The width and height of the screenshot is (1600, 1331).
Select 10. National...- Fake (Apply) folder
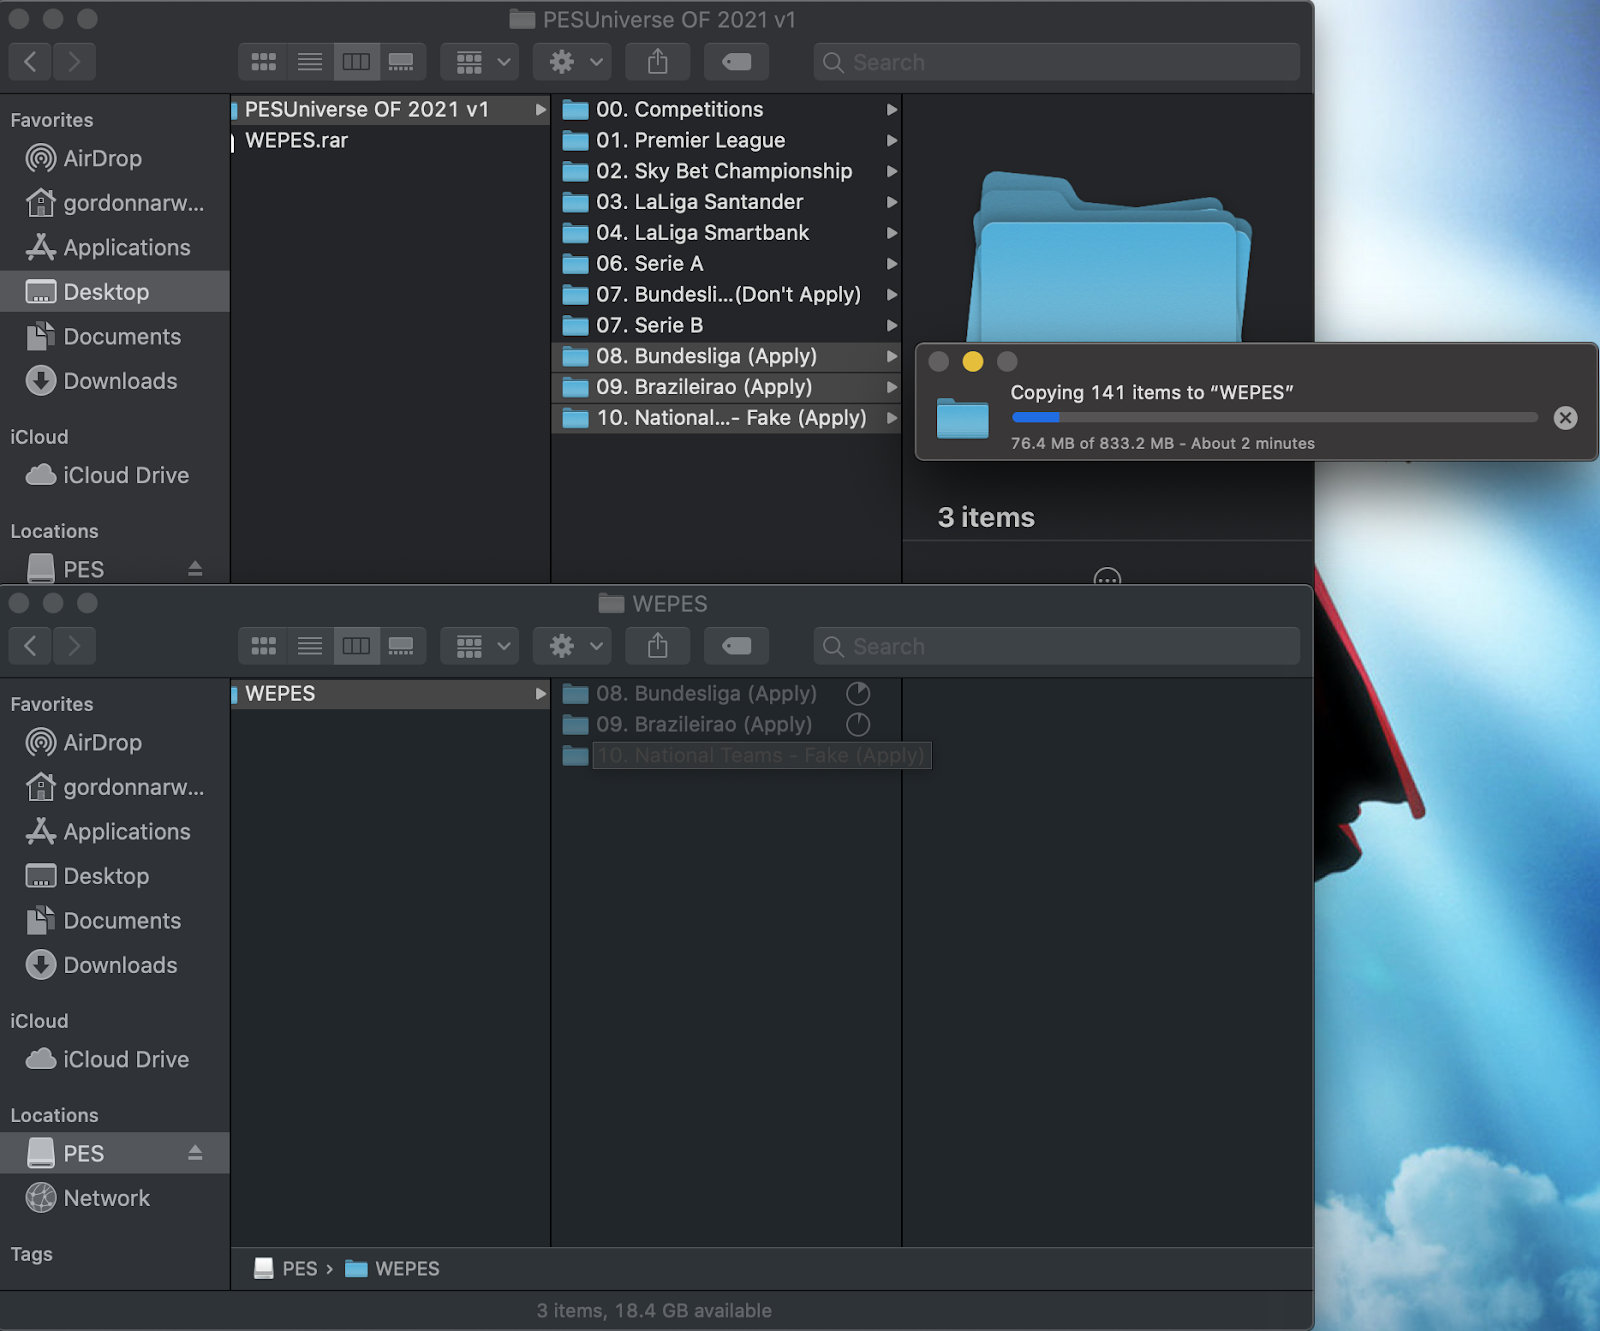727,418
